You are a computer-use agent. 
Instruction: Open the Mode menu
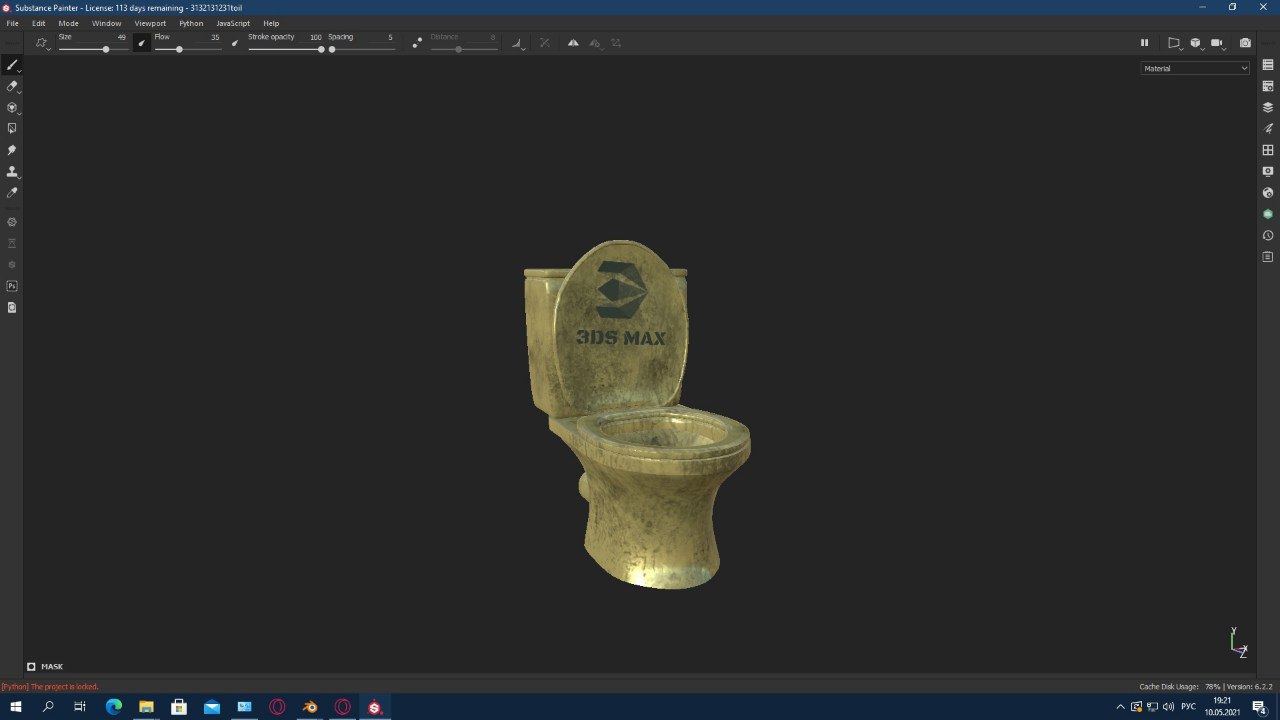click(68, 23)
